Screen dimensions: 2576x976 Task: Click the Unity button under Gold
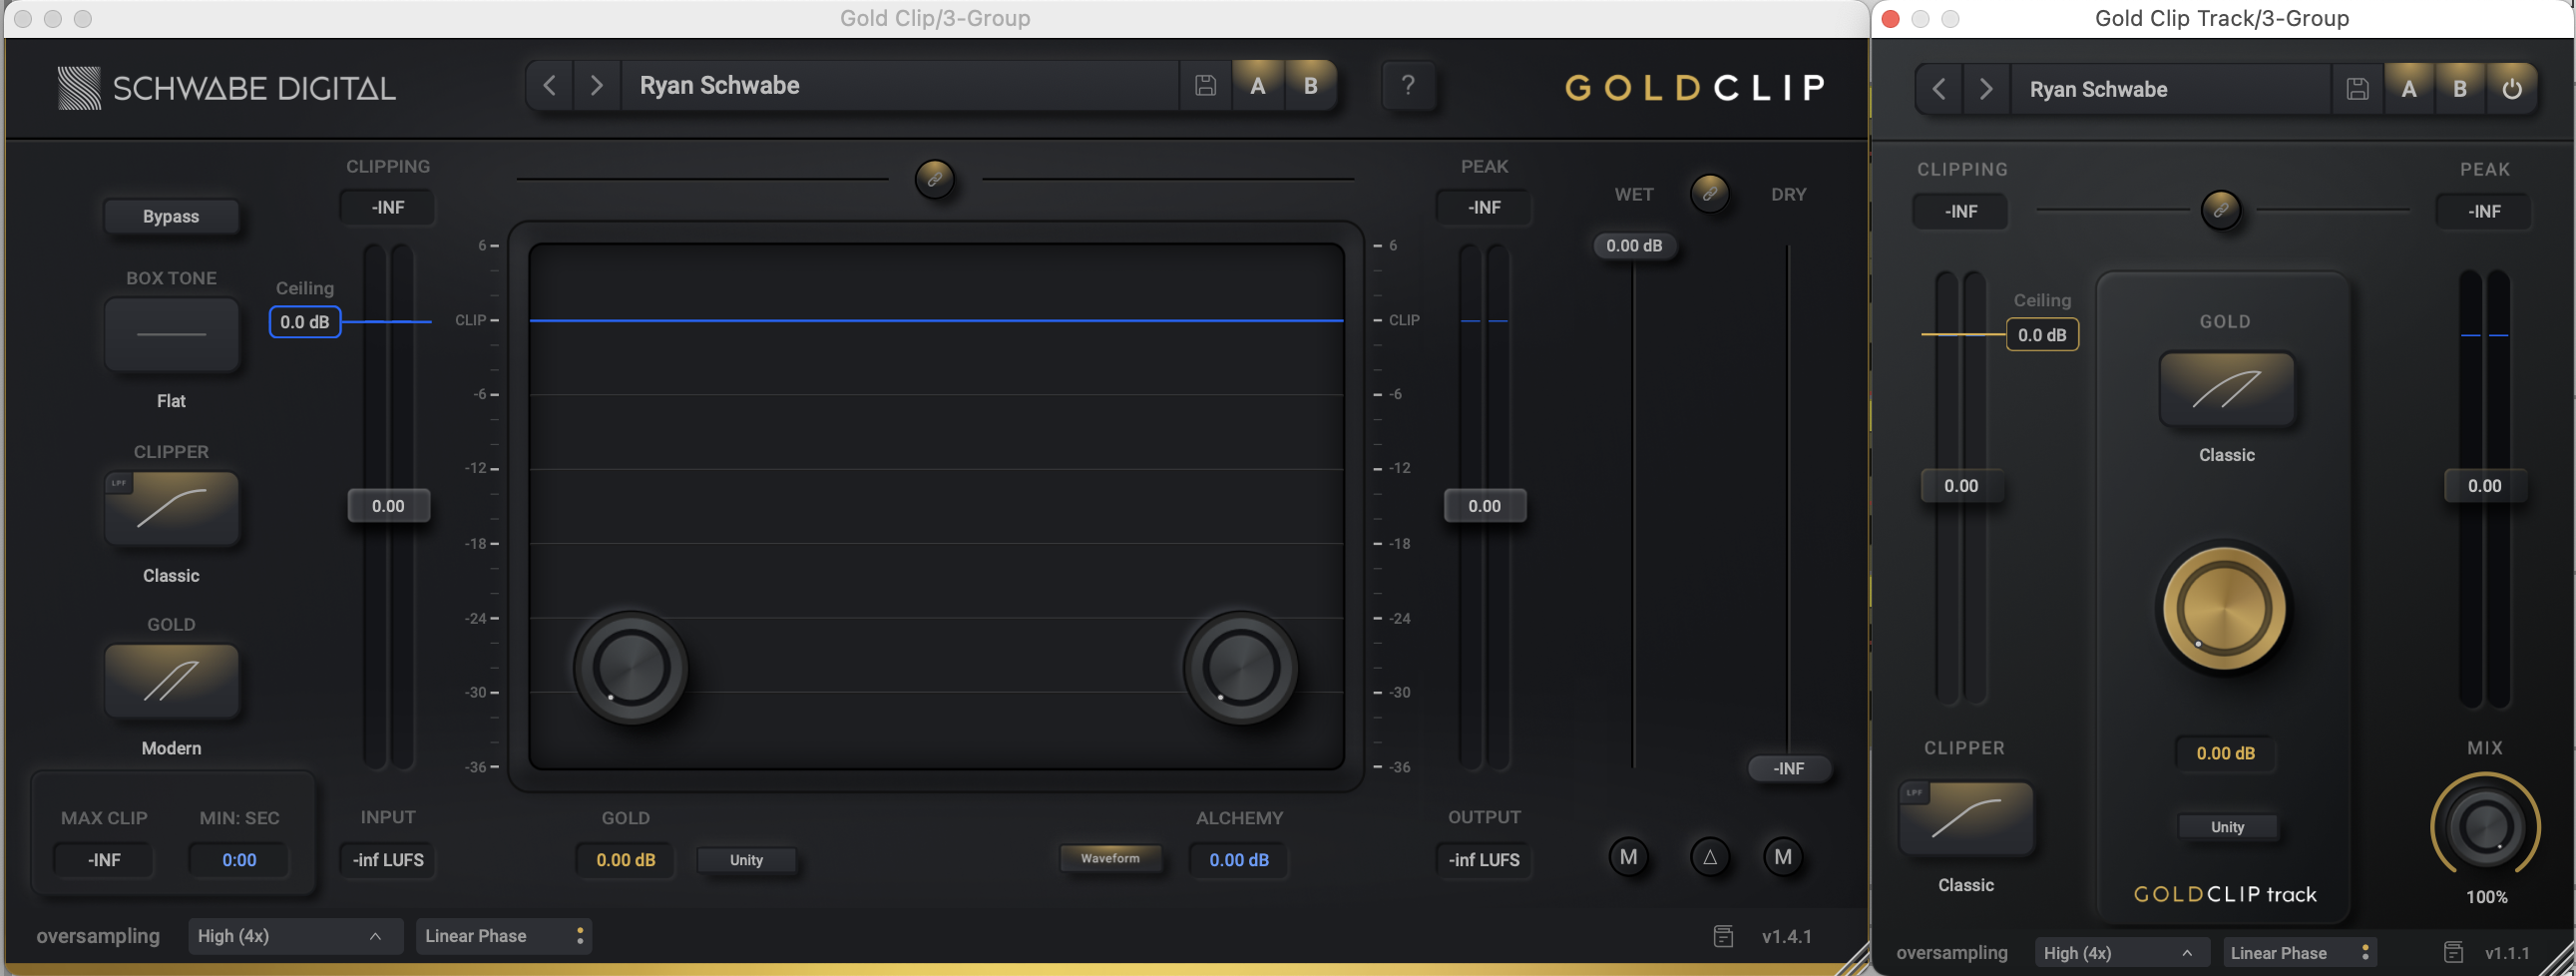747,860
